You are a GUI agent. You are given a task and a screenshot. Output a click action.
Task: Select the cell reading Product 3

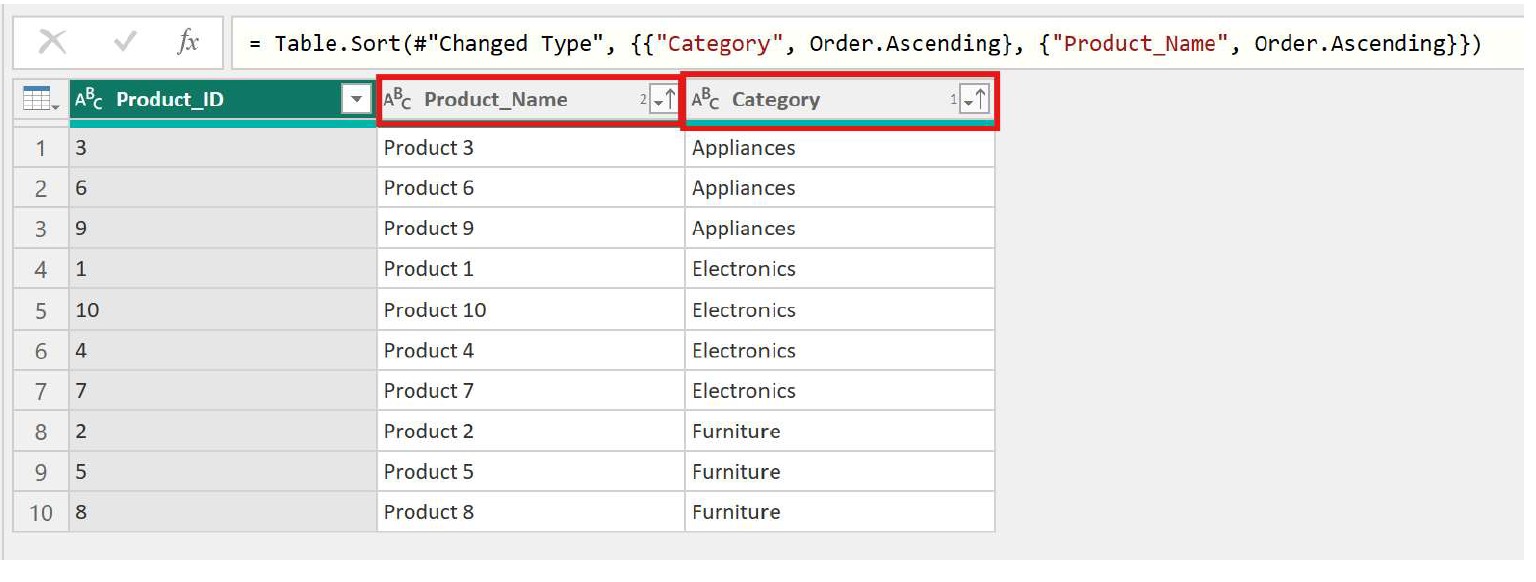pyautogui.click(x=531, y=148)
